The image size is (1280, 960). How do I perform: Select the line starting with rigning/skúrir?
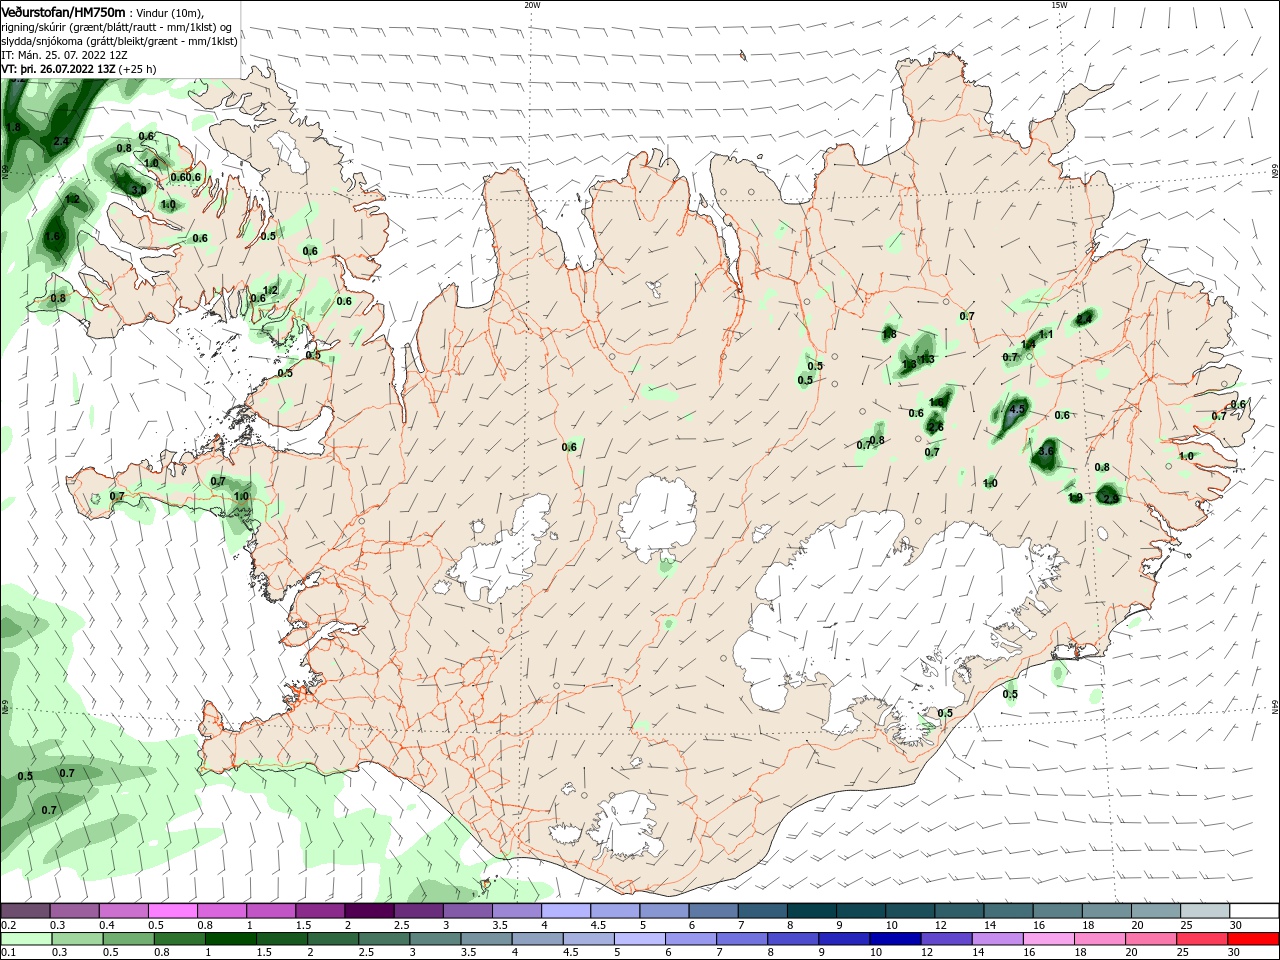tap(117, 27)
